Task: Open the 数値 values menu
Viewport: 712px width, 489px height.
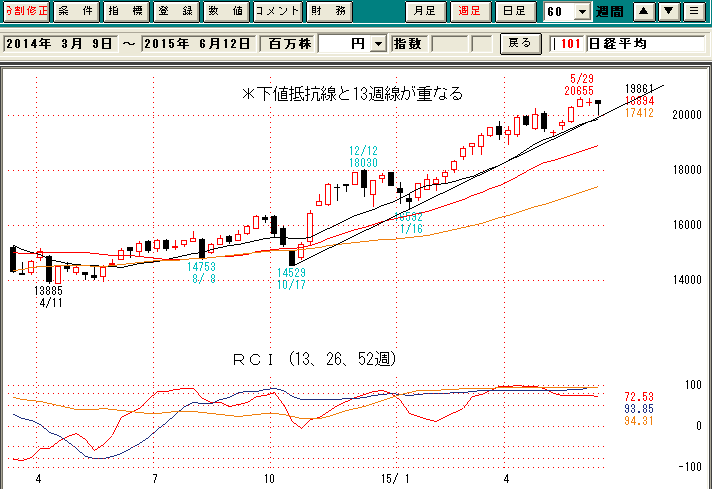Action: (226, 12)
